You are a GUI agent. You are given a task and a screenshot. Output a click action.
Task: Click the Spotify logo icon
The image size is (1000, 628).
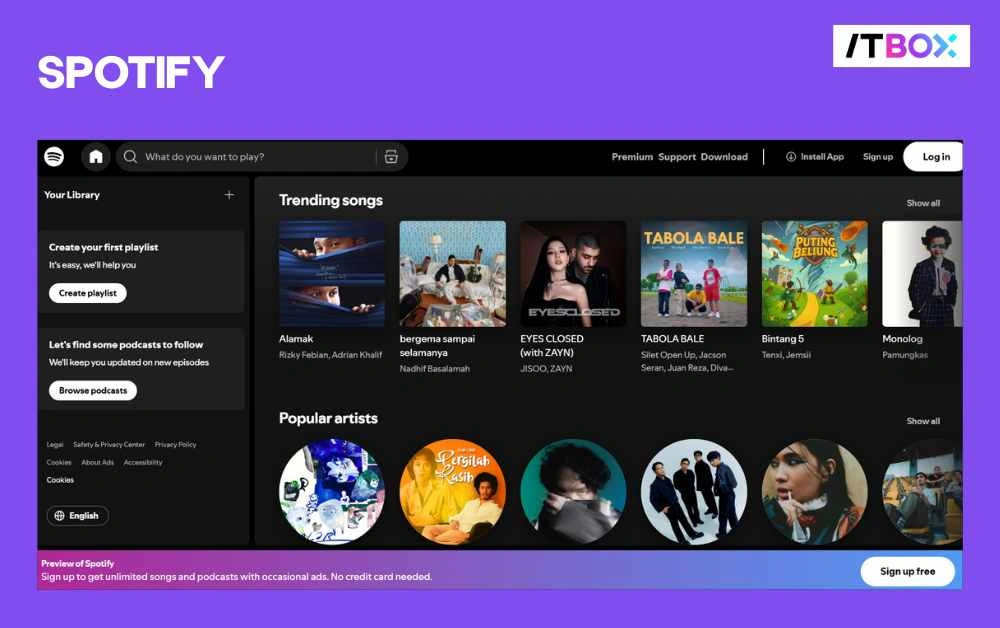54,156
